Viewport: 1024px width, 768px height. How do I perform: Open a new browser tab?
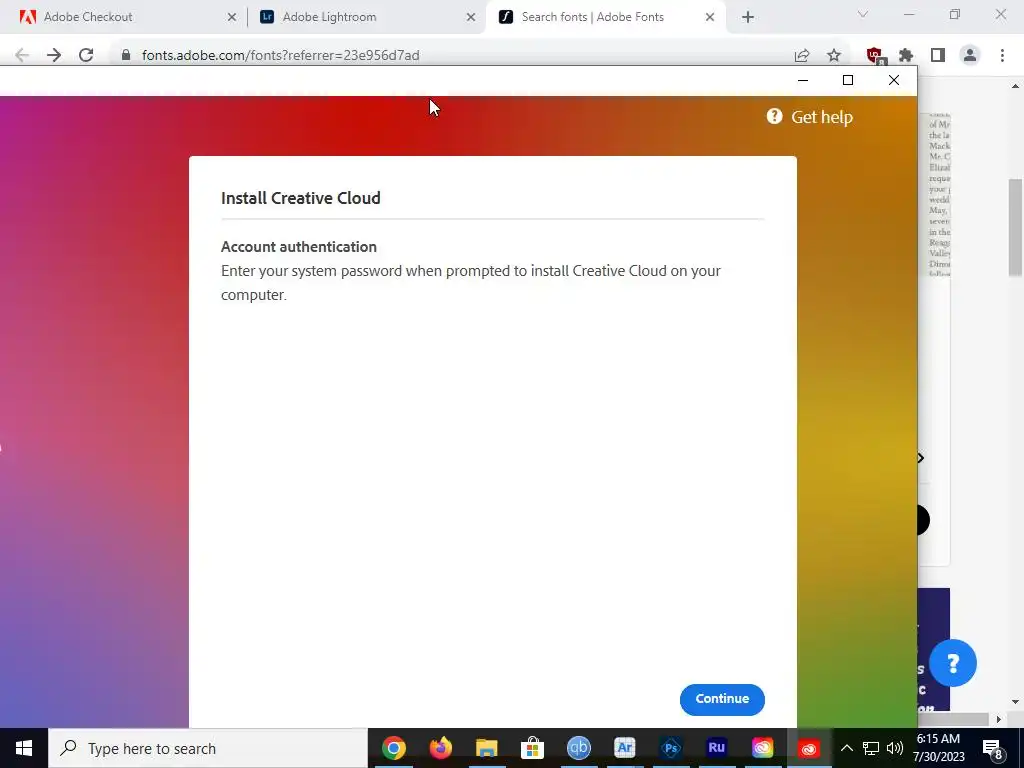point(748,17)
